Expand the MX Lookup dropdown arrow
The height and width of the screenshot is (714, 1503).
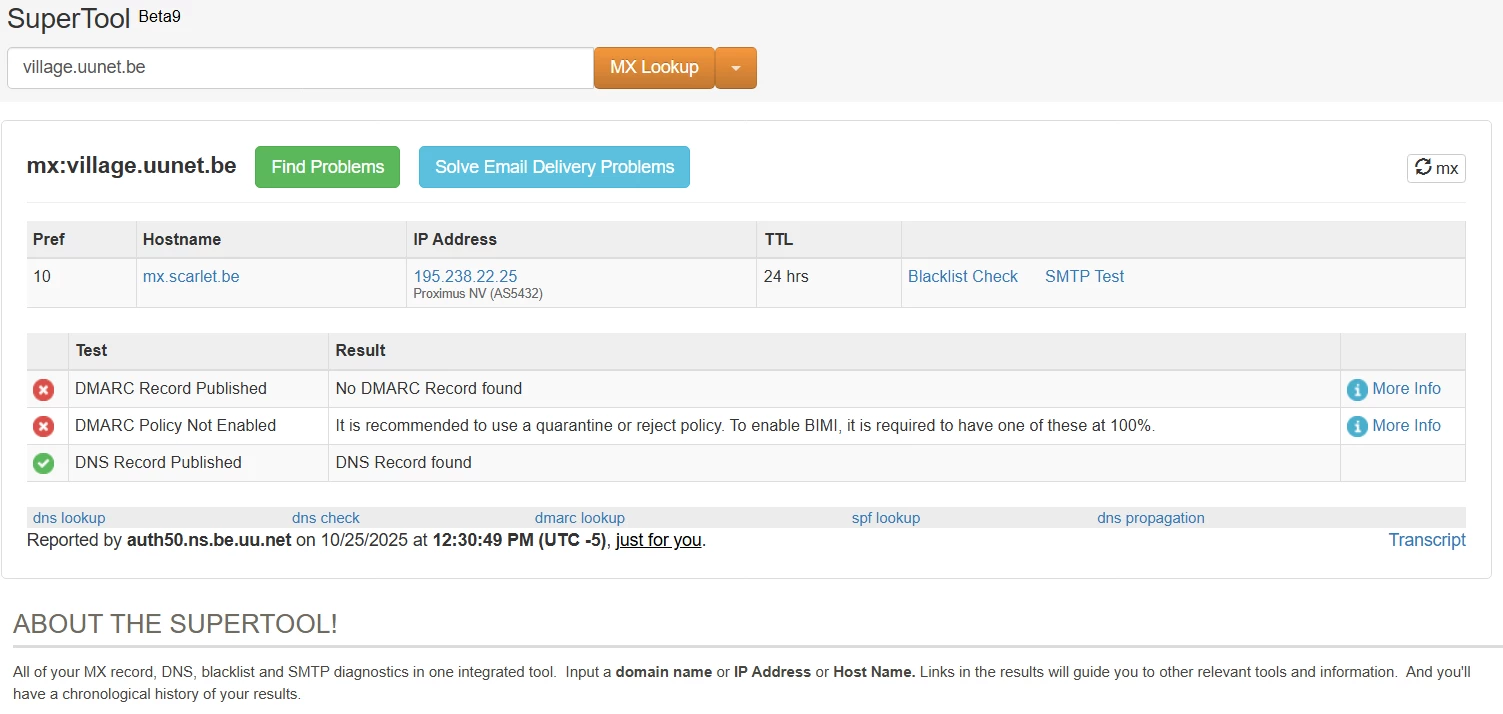(736, 68)
